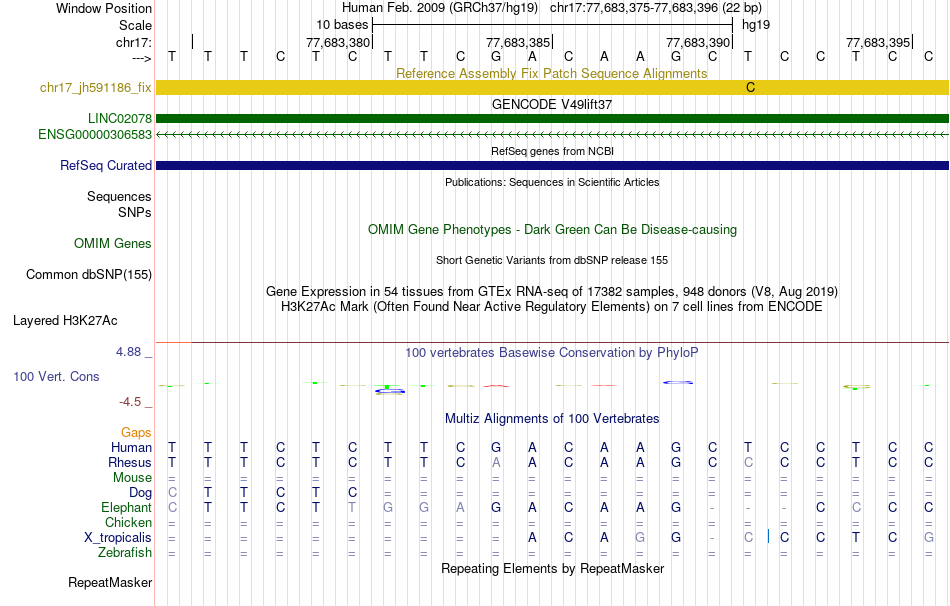The height and width of the screenshot is (606, 950).
Task: Click the SNPs track label
Action: [x=135, y=213]
